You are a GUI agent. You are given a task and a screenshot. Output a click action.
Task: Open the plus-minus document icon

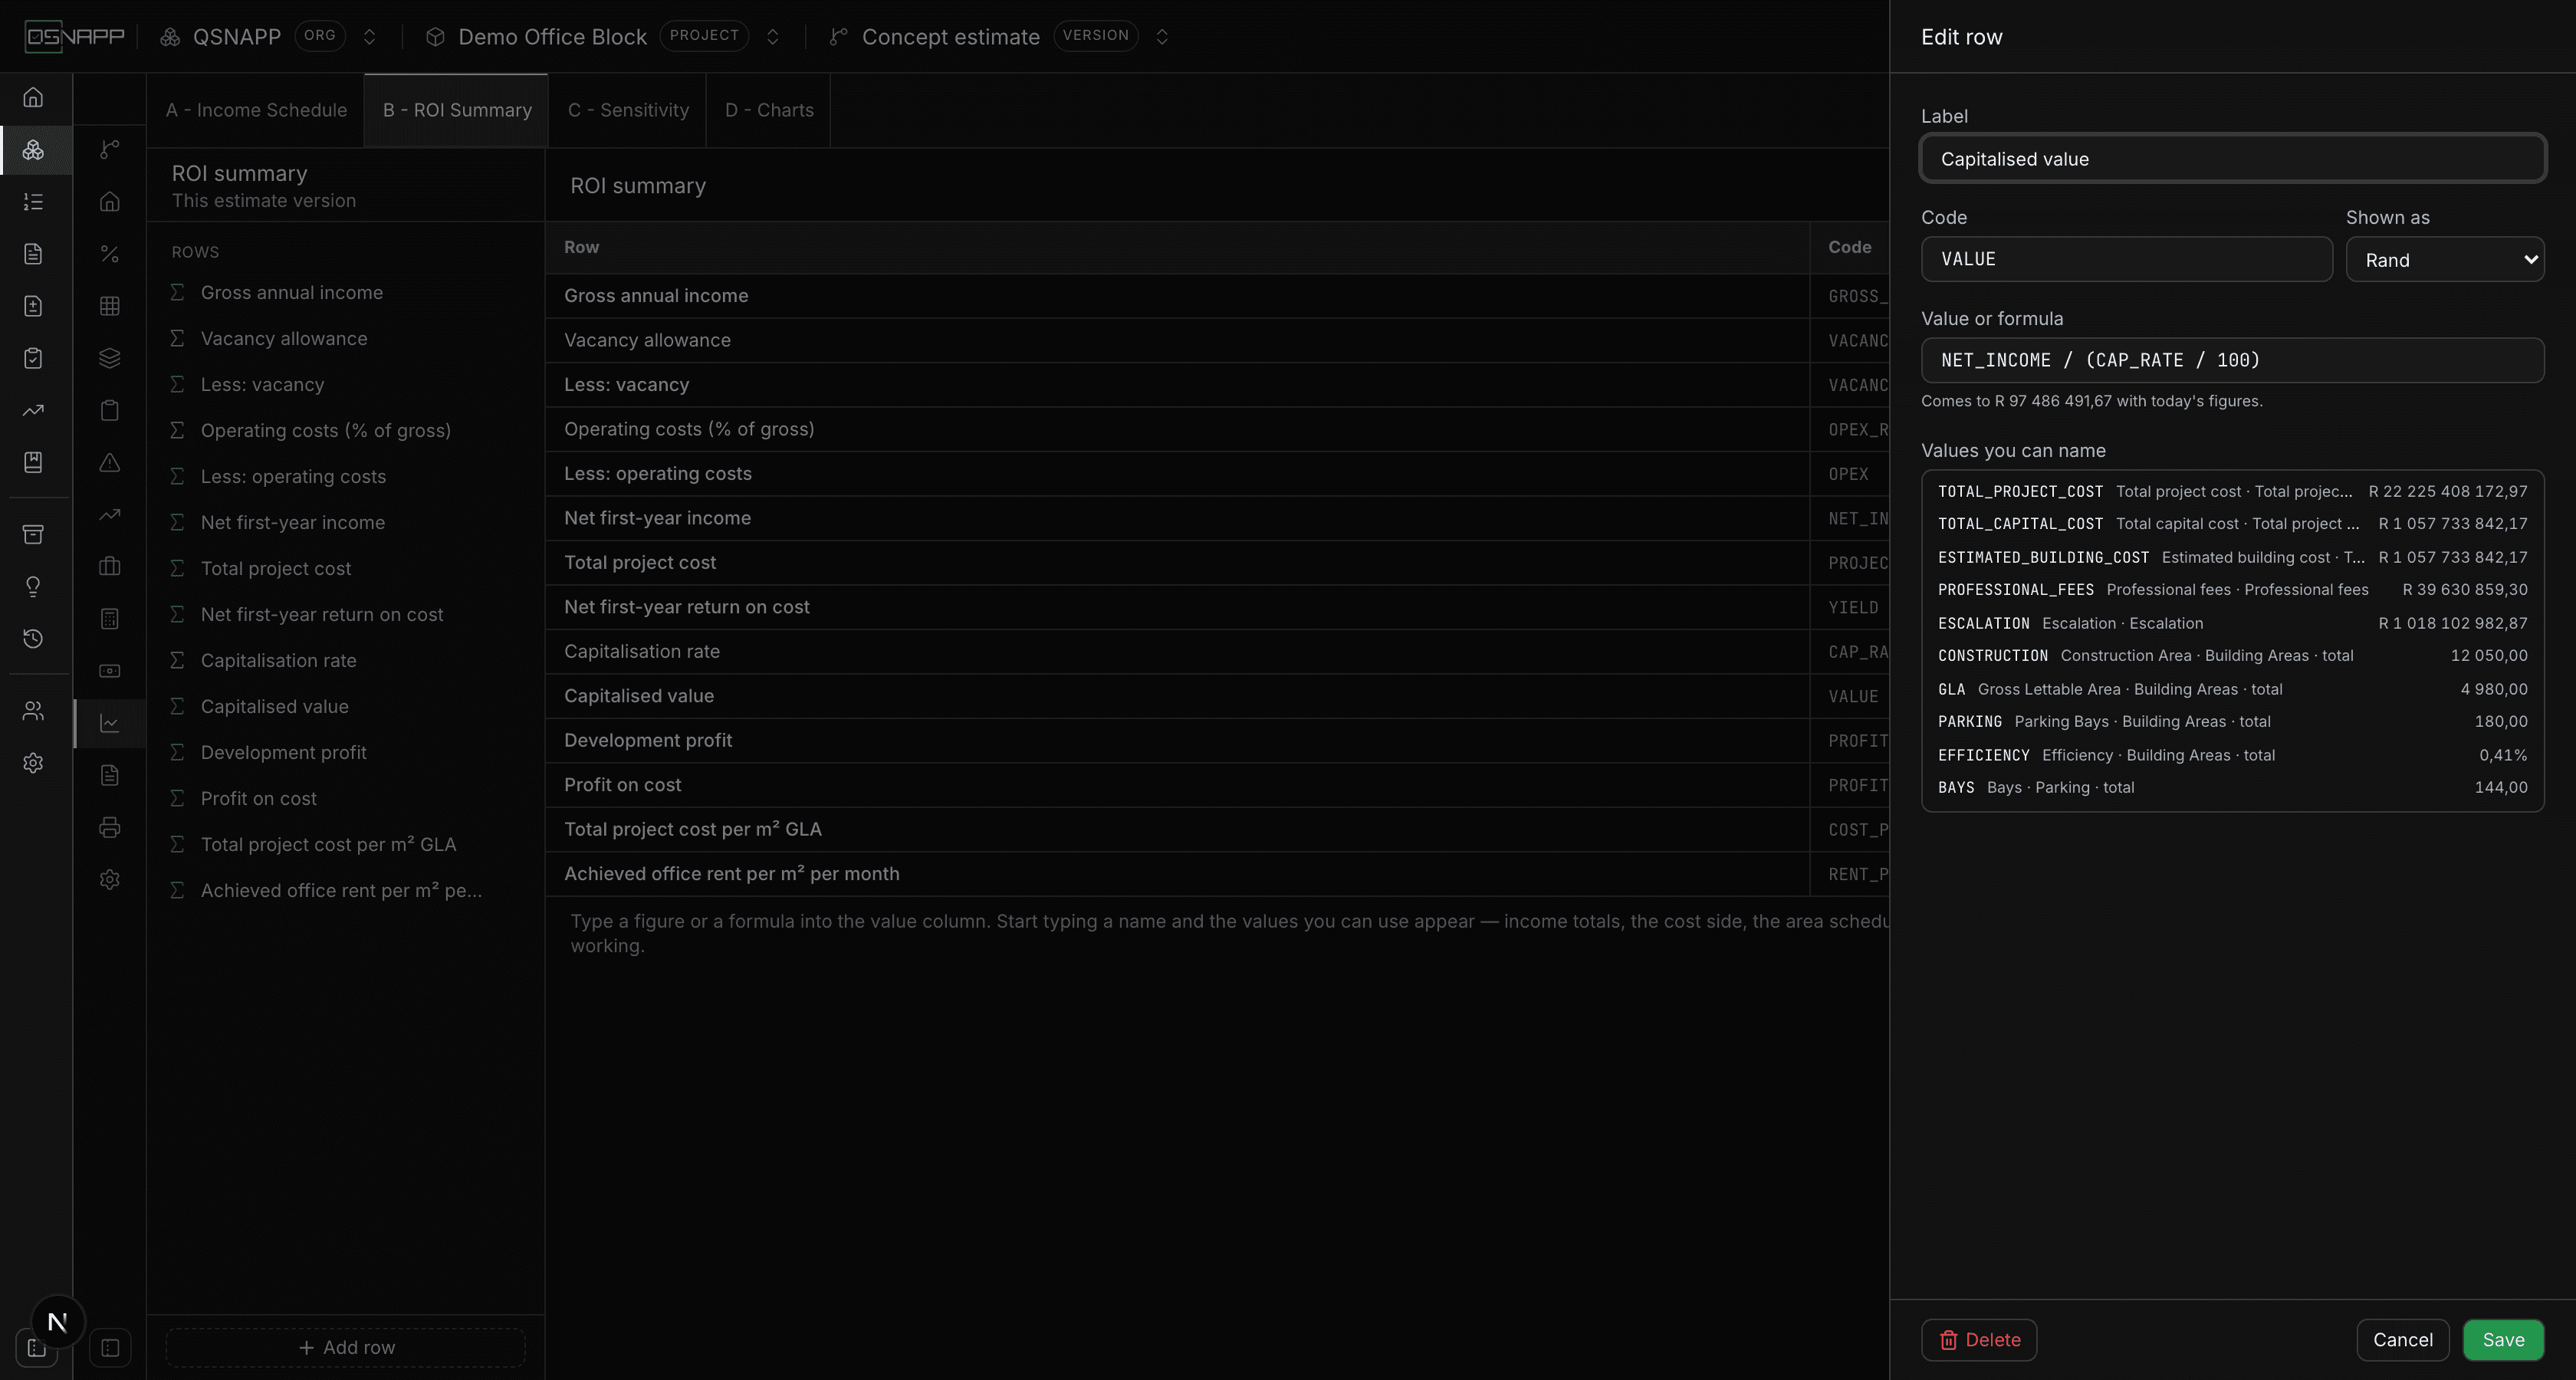click(33, 306)
